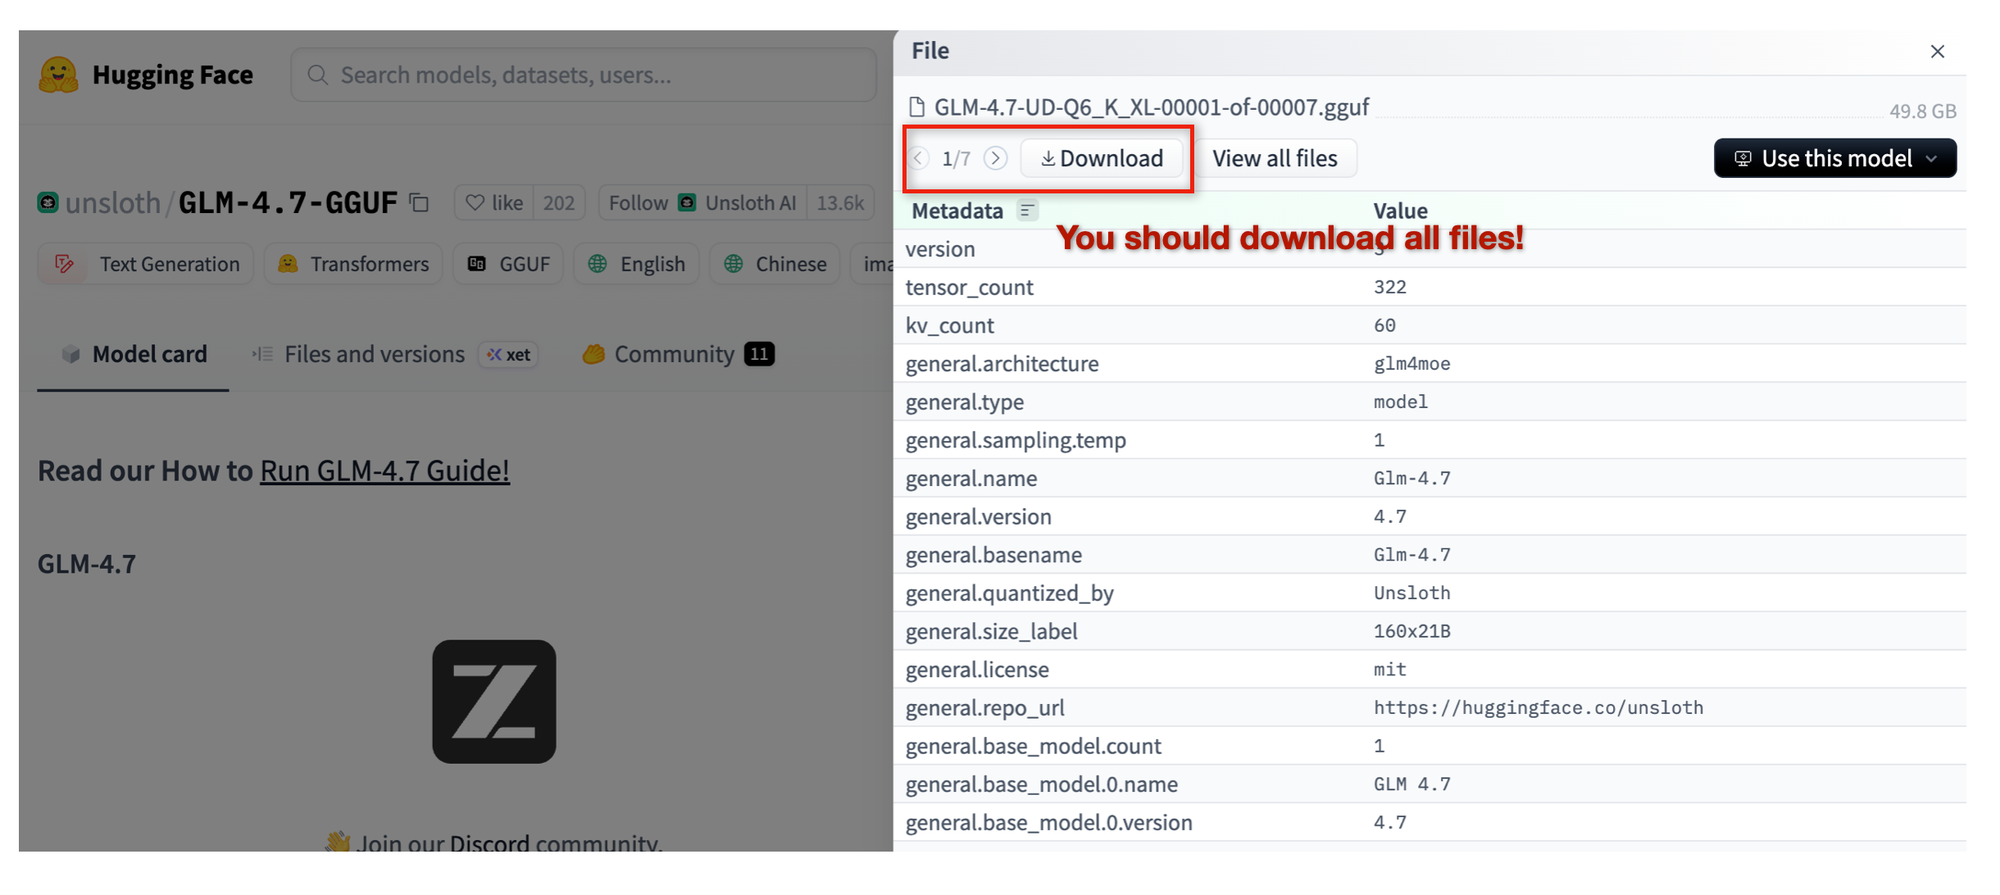Viewport: 2000px width, 895px height.
Task: Download the GGUF file
Action: [x=1101, y=158]
